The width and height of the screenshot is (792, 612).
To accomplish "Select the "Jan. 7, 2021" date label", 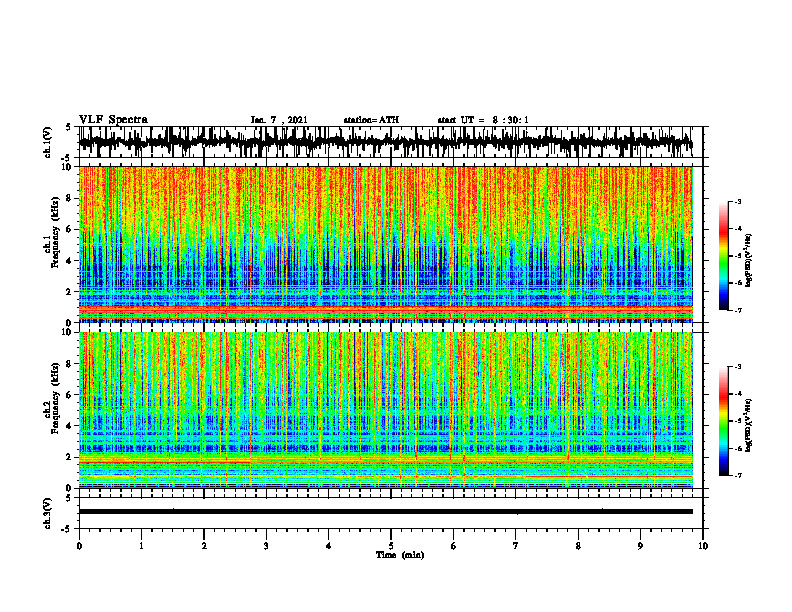I will pos(279,120).
